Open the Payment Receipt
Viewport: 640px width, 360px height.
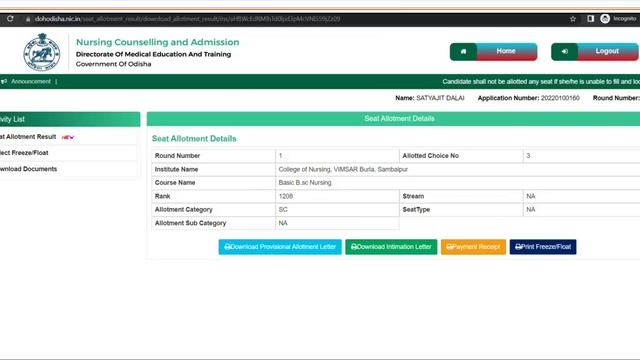pos(473,247)
